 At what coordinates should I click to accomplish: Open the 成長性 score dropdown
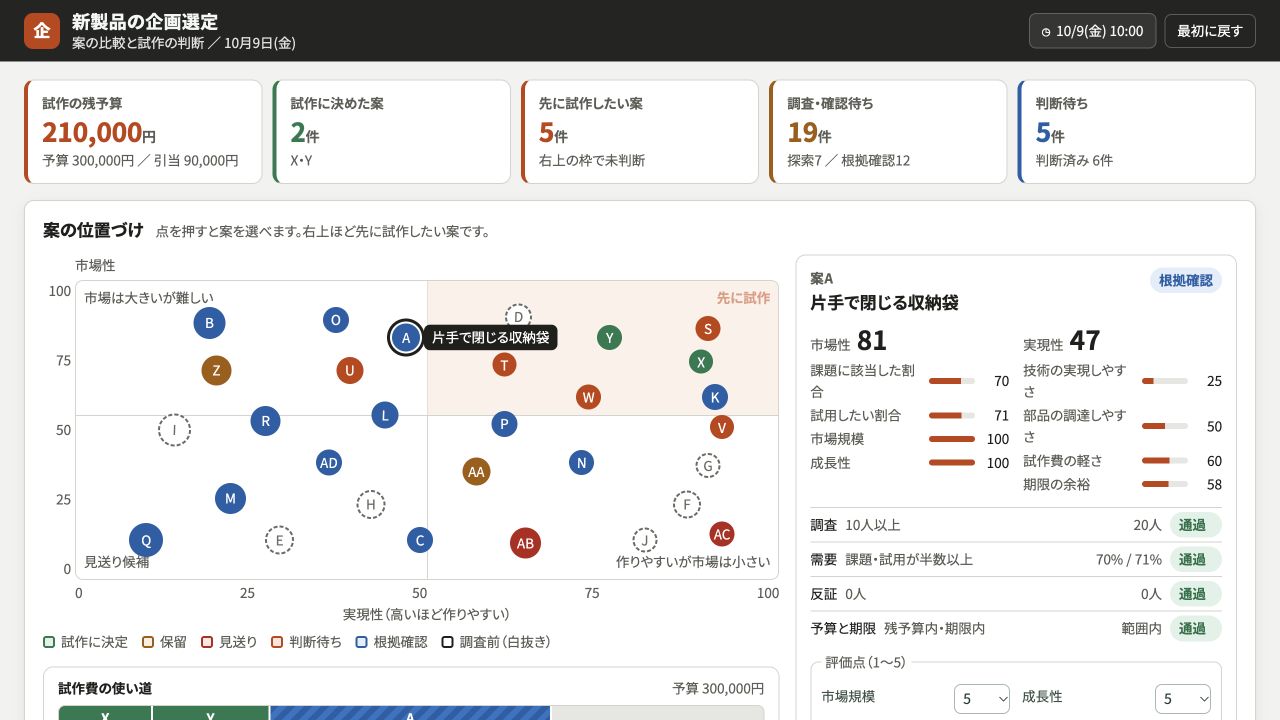click(1183, 699)
